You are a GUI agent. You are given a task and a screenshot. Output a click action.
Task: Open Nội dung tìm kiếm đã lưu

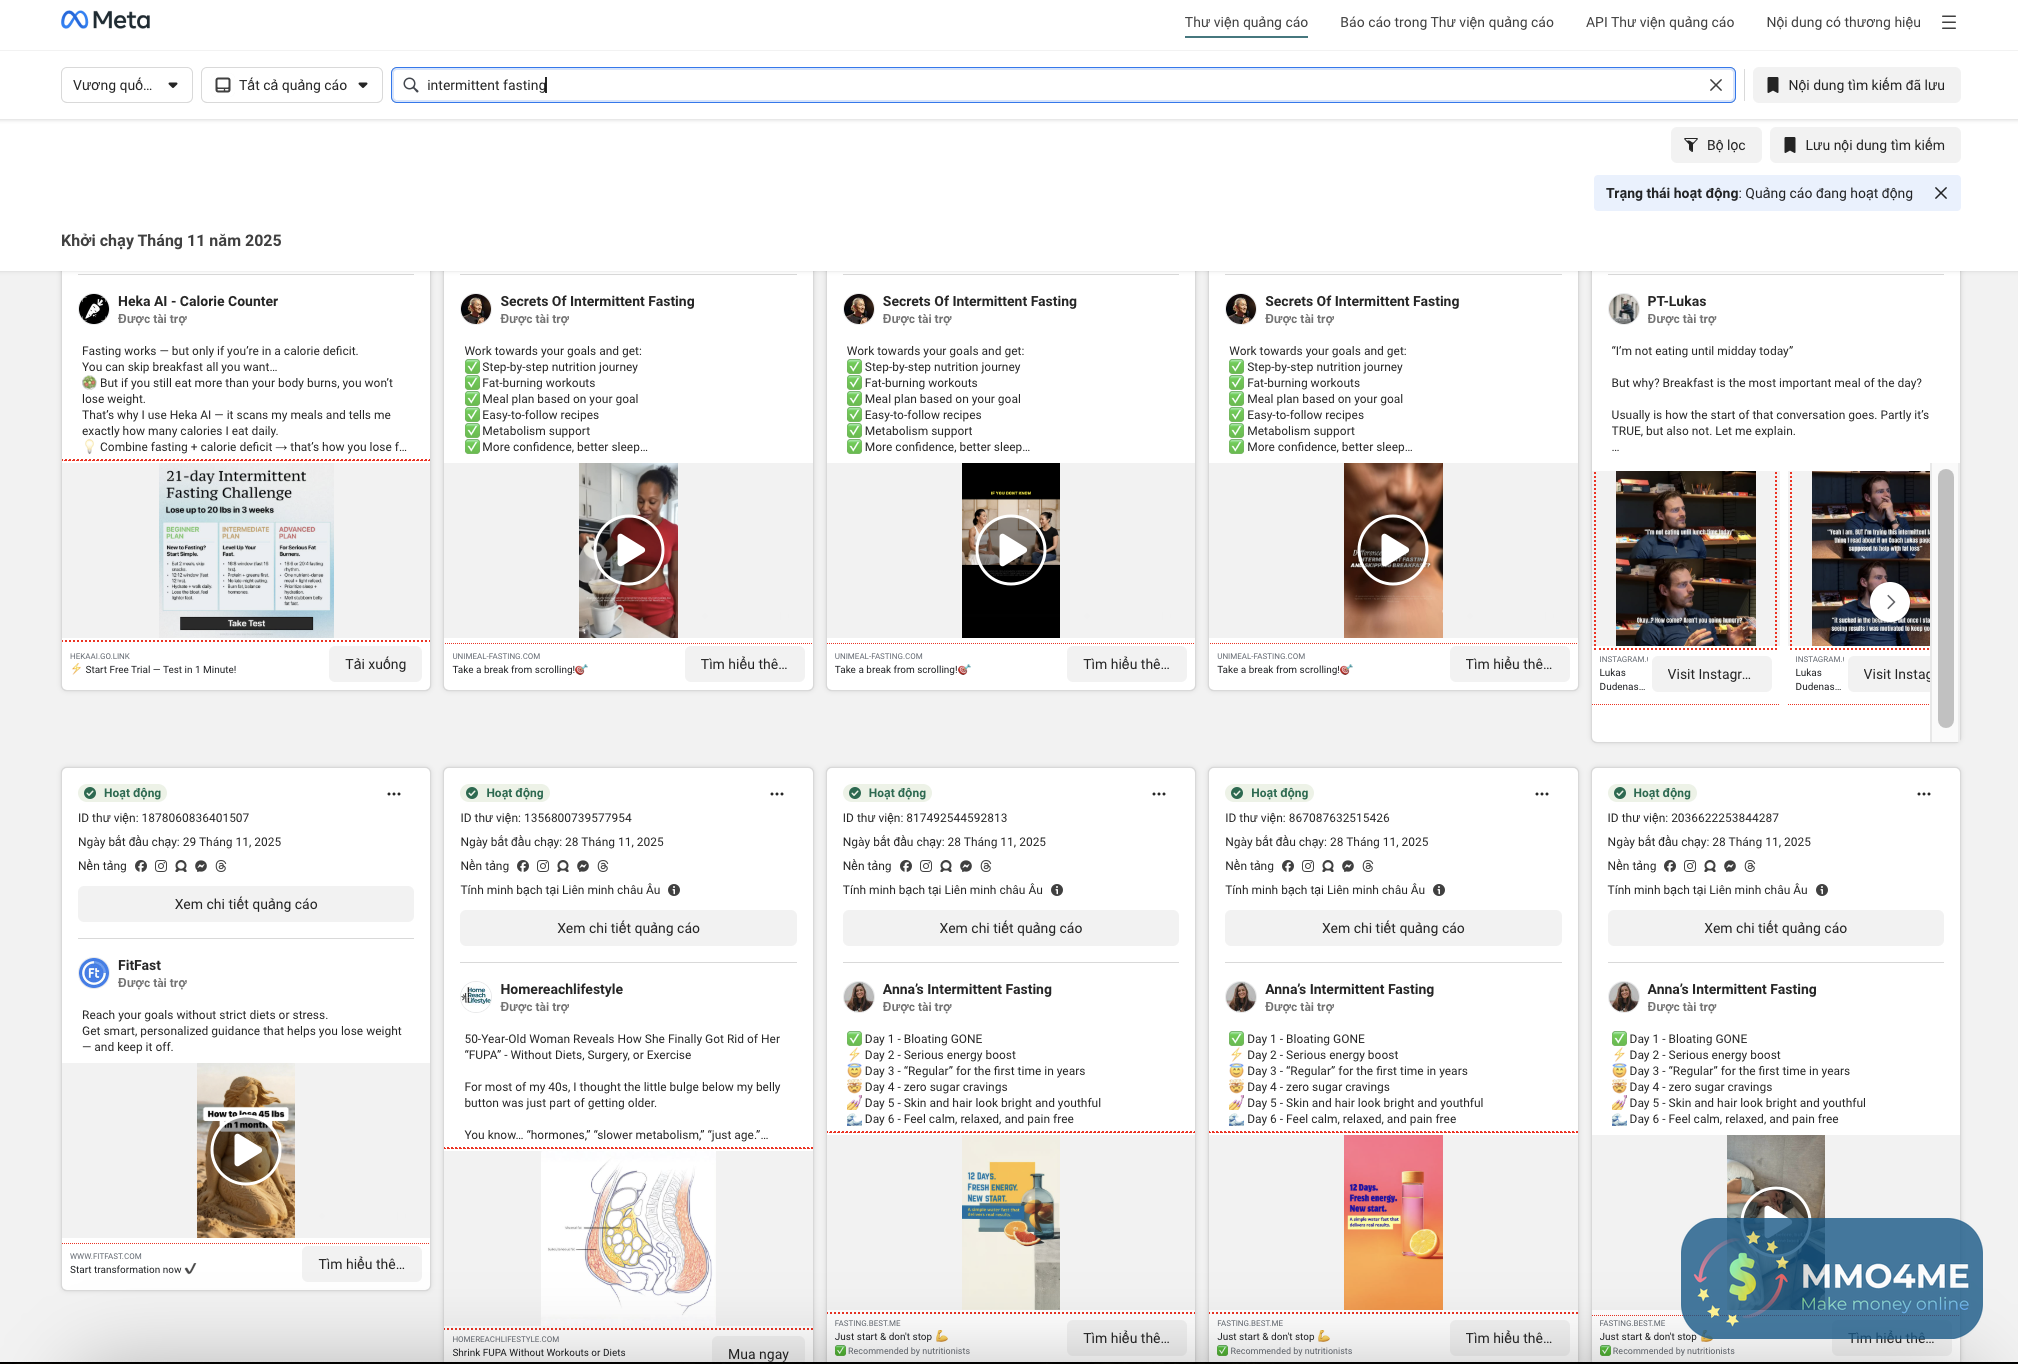[1856, 85]
